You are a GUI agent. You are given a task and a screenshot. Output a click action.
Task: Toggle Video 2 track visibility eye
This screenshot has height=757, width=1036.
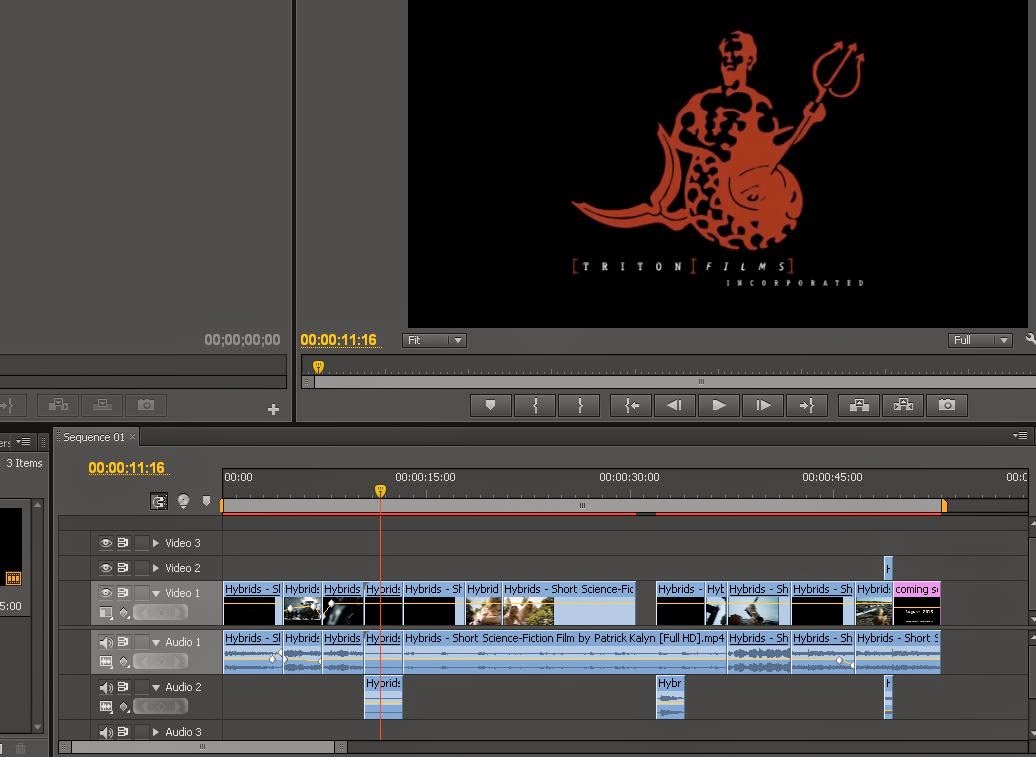tap(106, 567)
